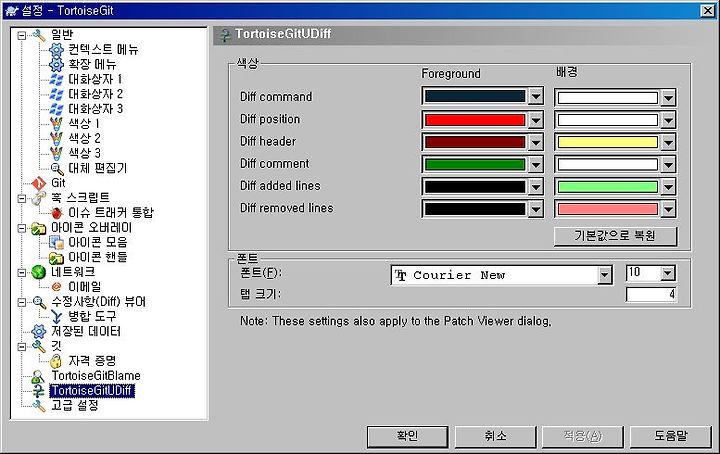Click the at-sign icon beside 이메일

[x=56, y=287]
